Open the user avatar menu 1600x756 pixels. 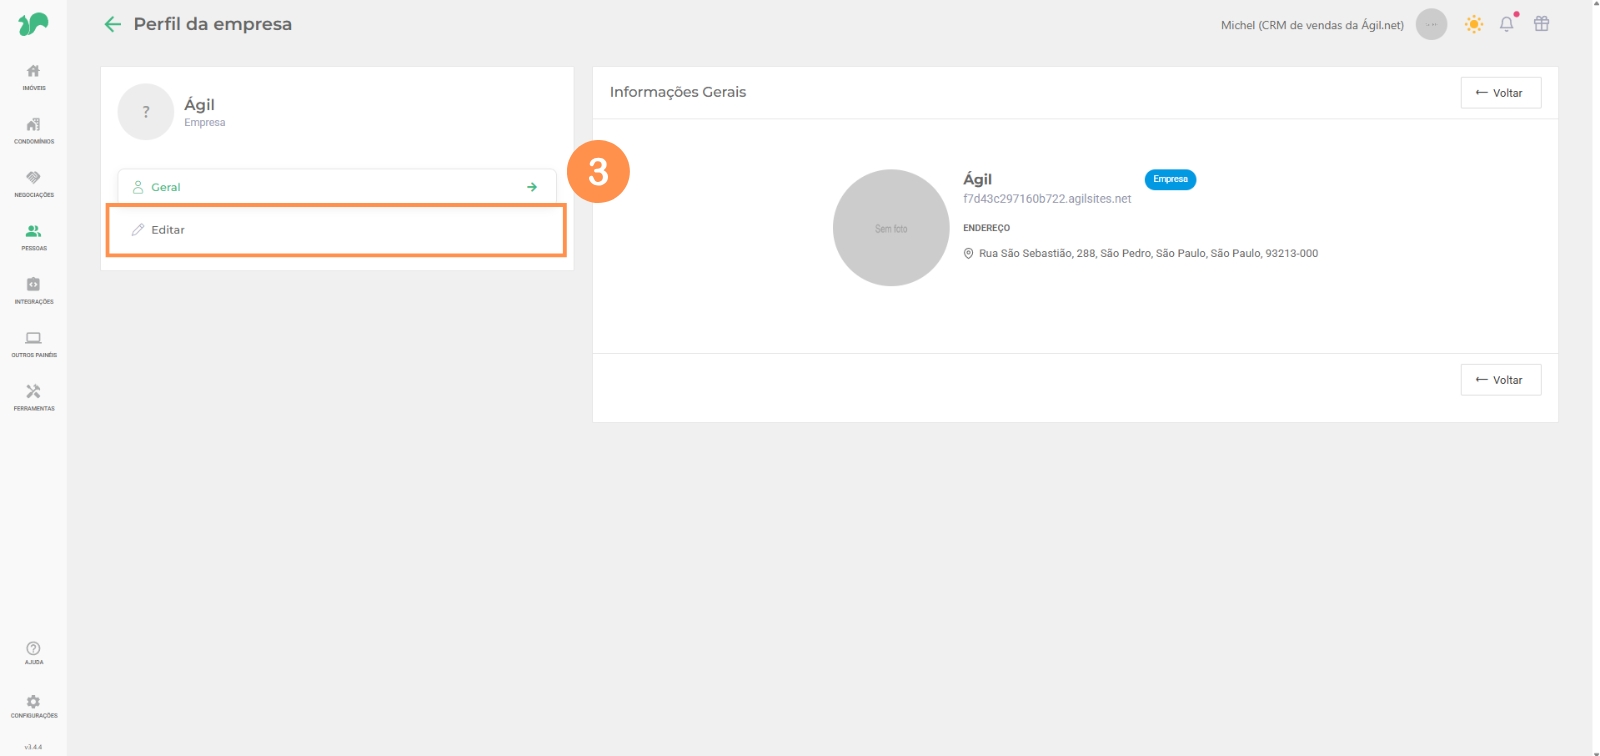(x=1431, y=24)
